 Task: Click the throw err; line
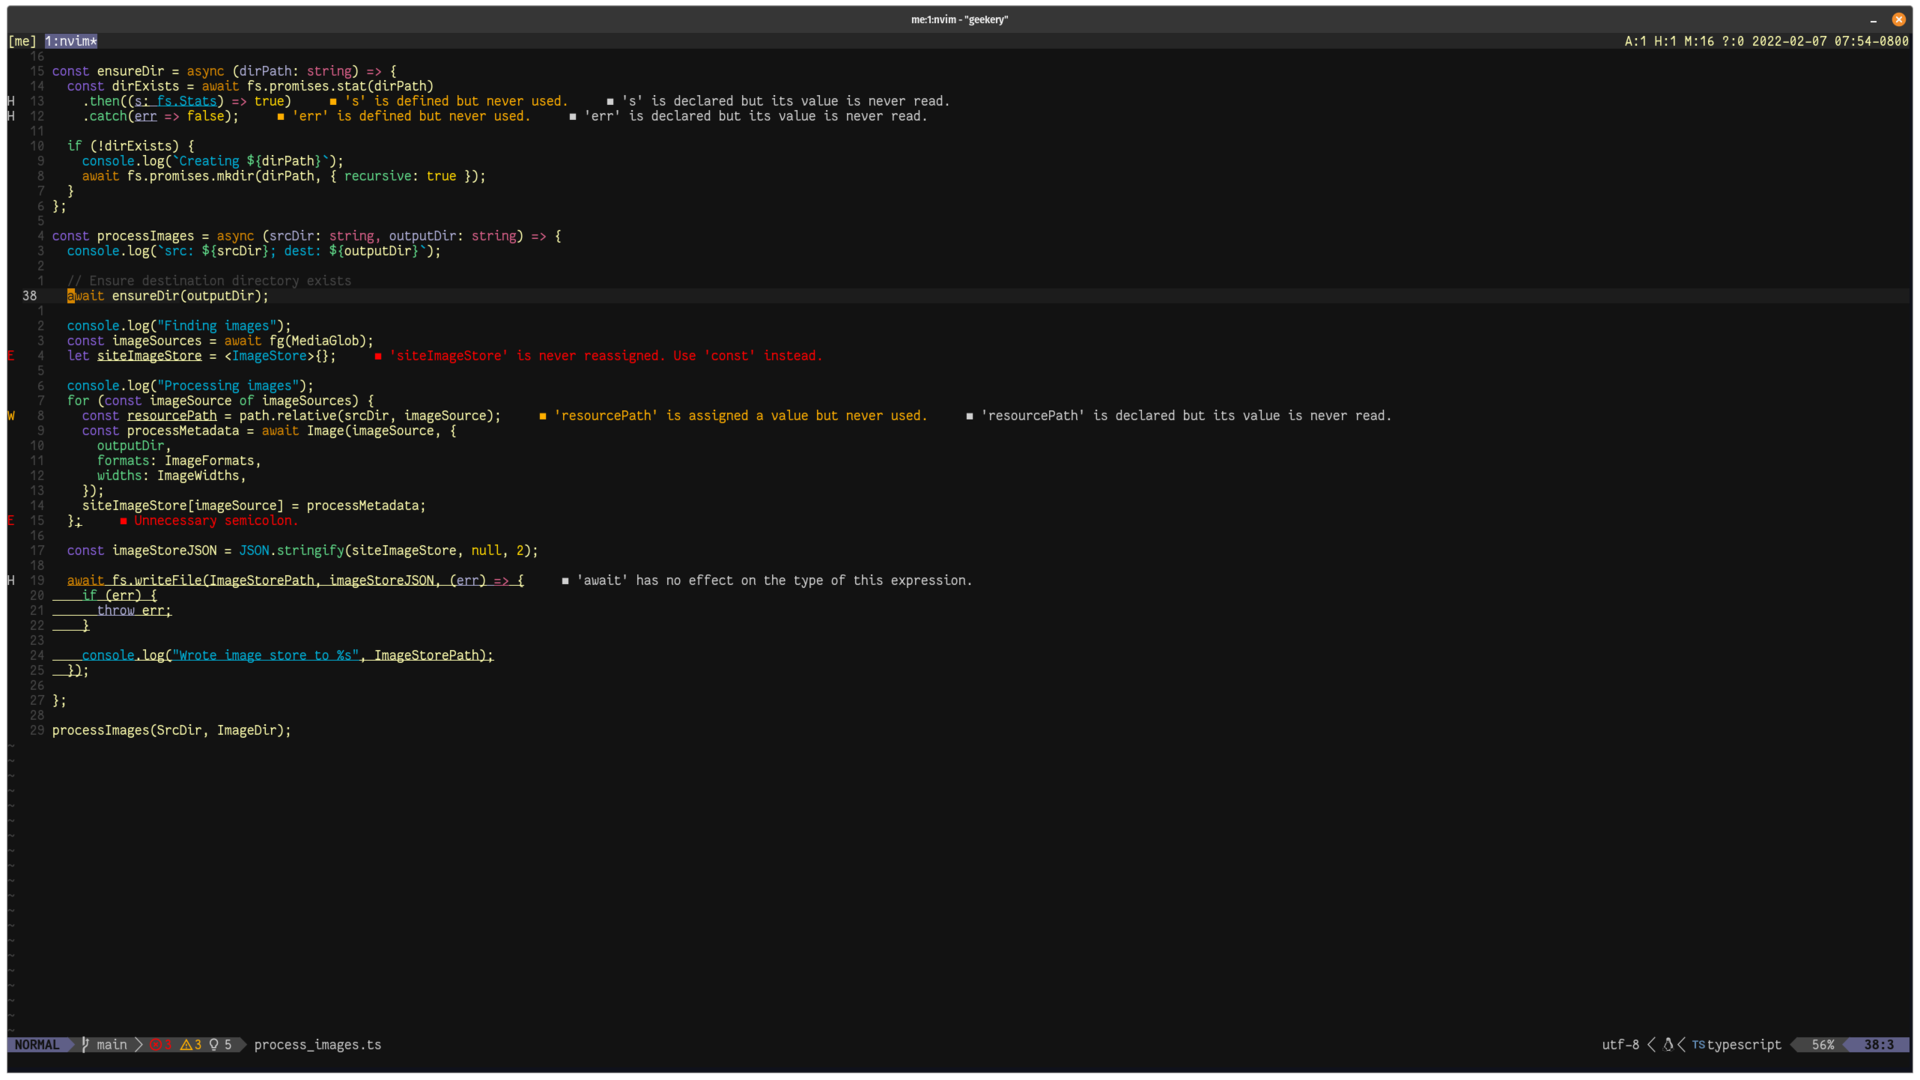(134, 611)
